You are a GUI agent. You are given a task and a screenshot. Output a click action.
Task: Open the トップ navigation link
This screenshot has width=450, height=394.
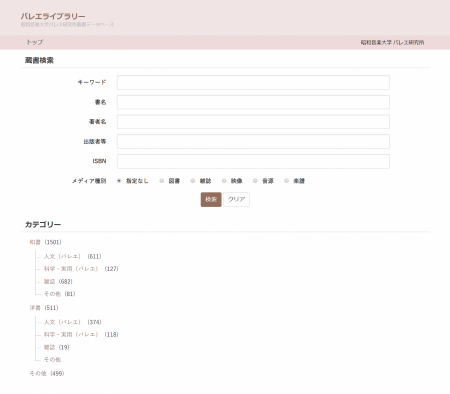click(35, 42)
